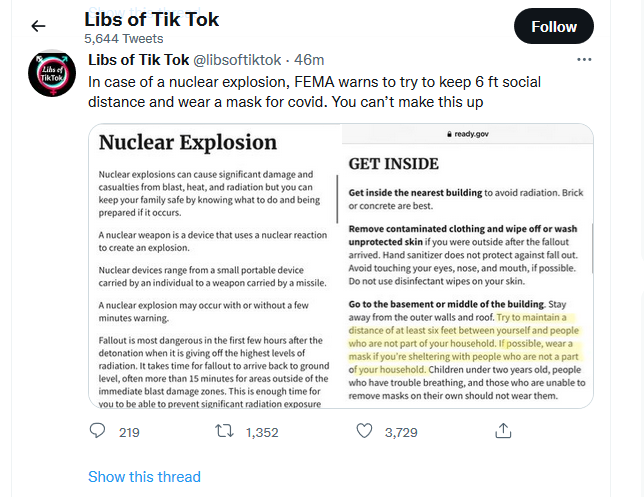This screenshot has width=644, height=497.
Task: Open the tweet's three-dot more menu
Action: [585, 60]
